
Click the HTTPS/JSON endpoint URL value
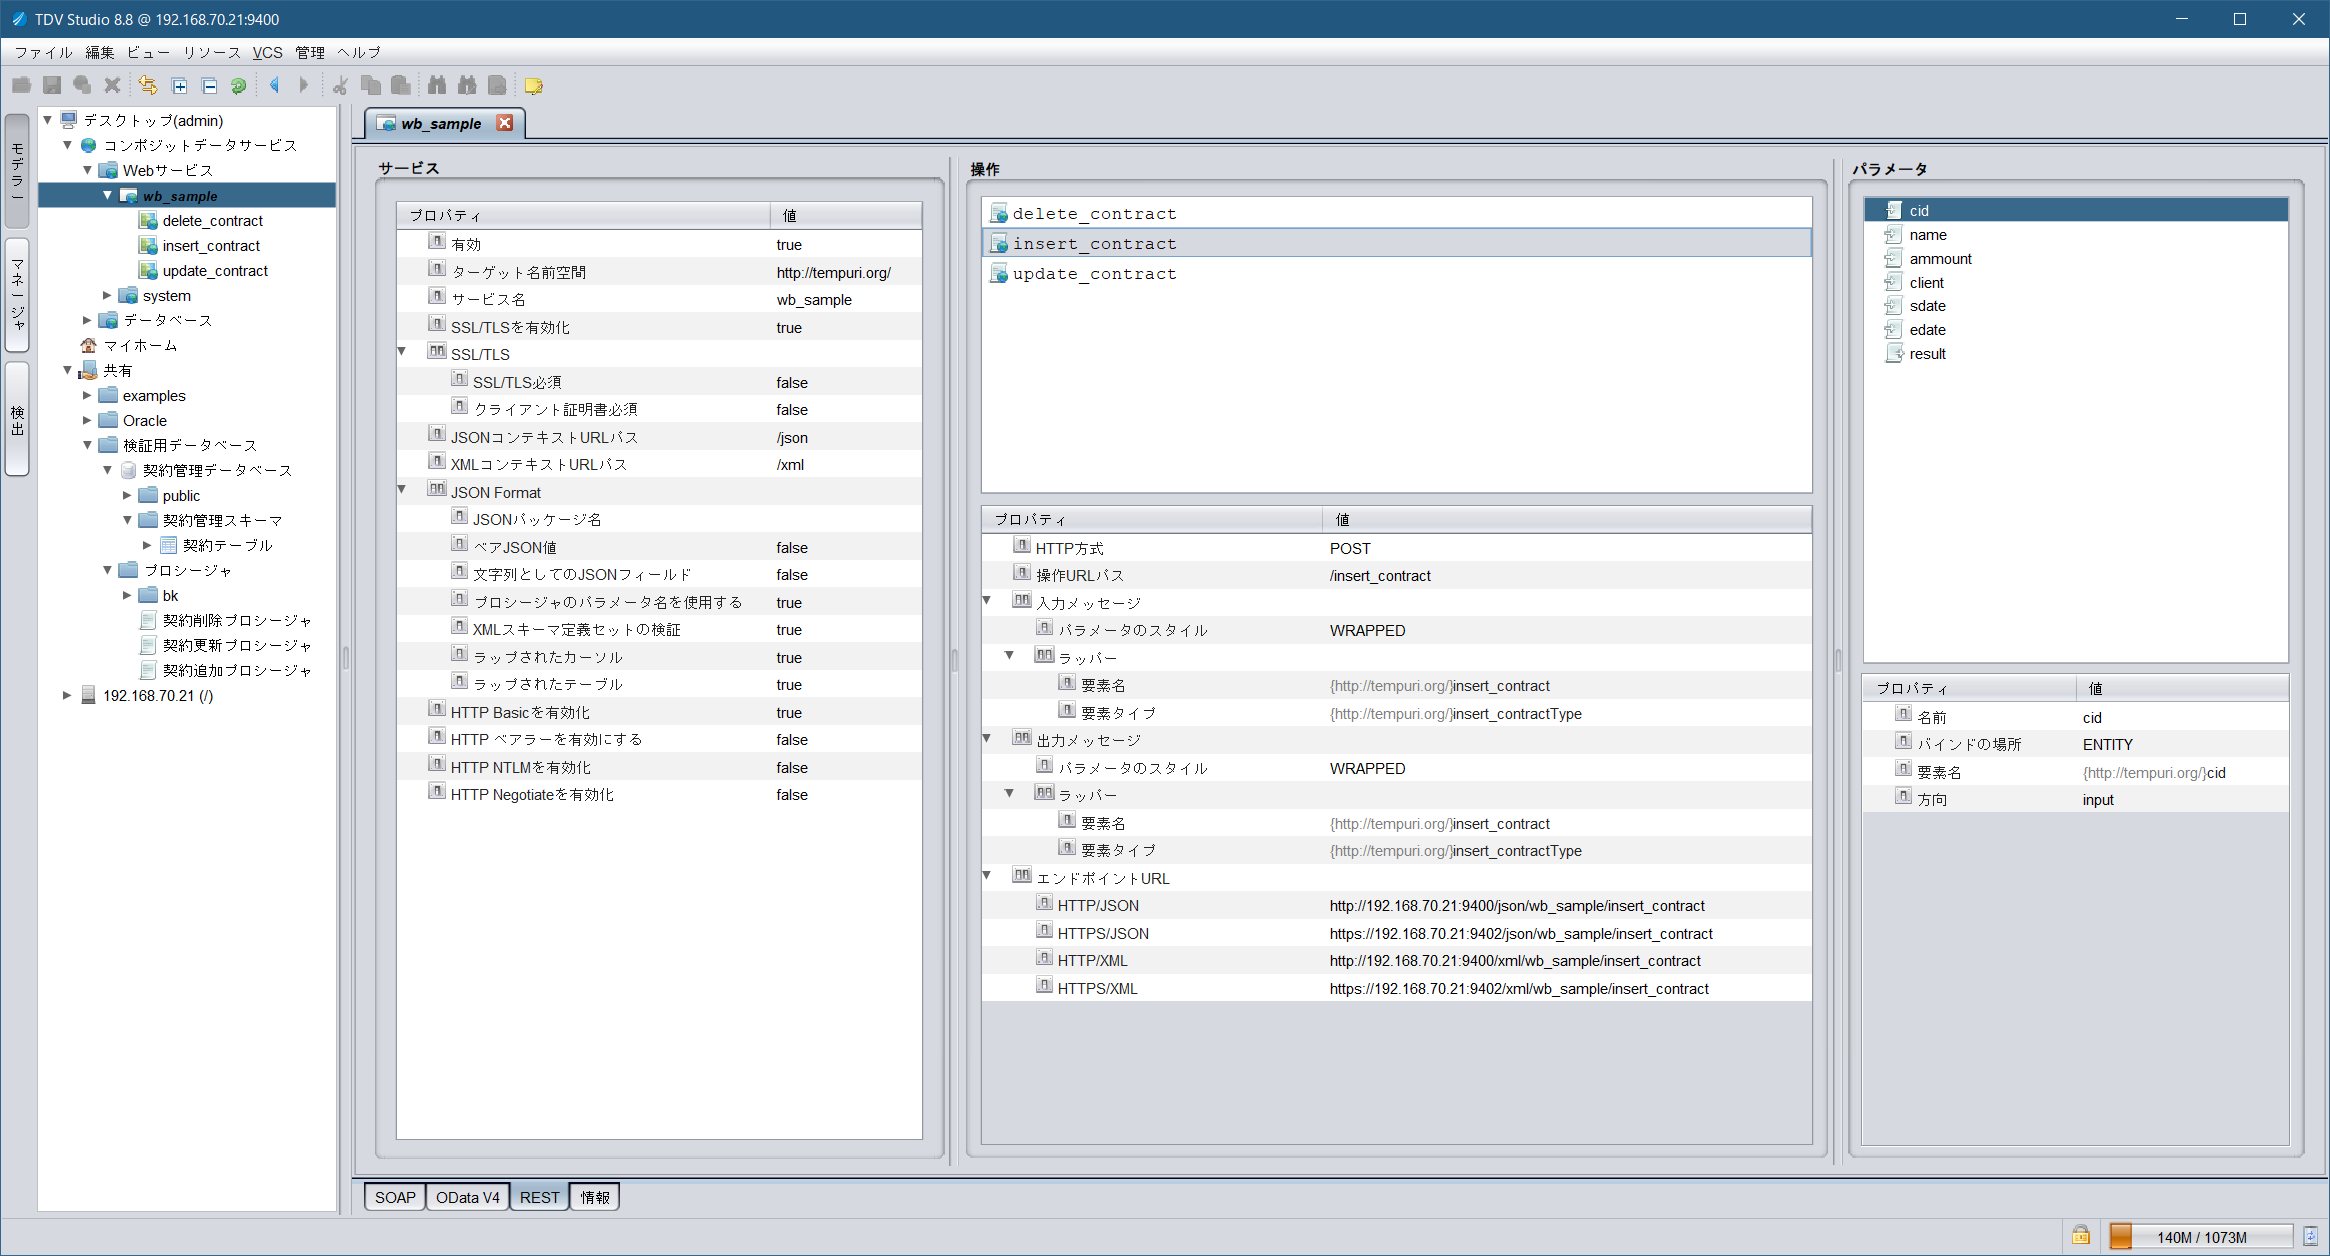[x=1521, y=933]
